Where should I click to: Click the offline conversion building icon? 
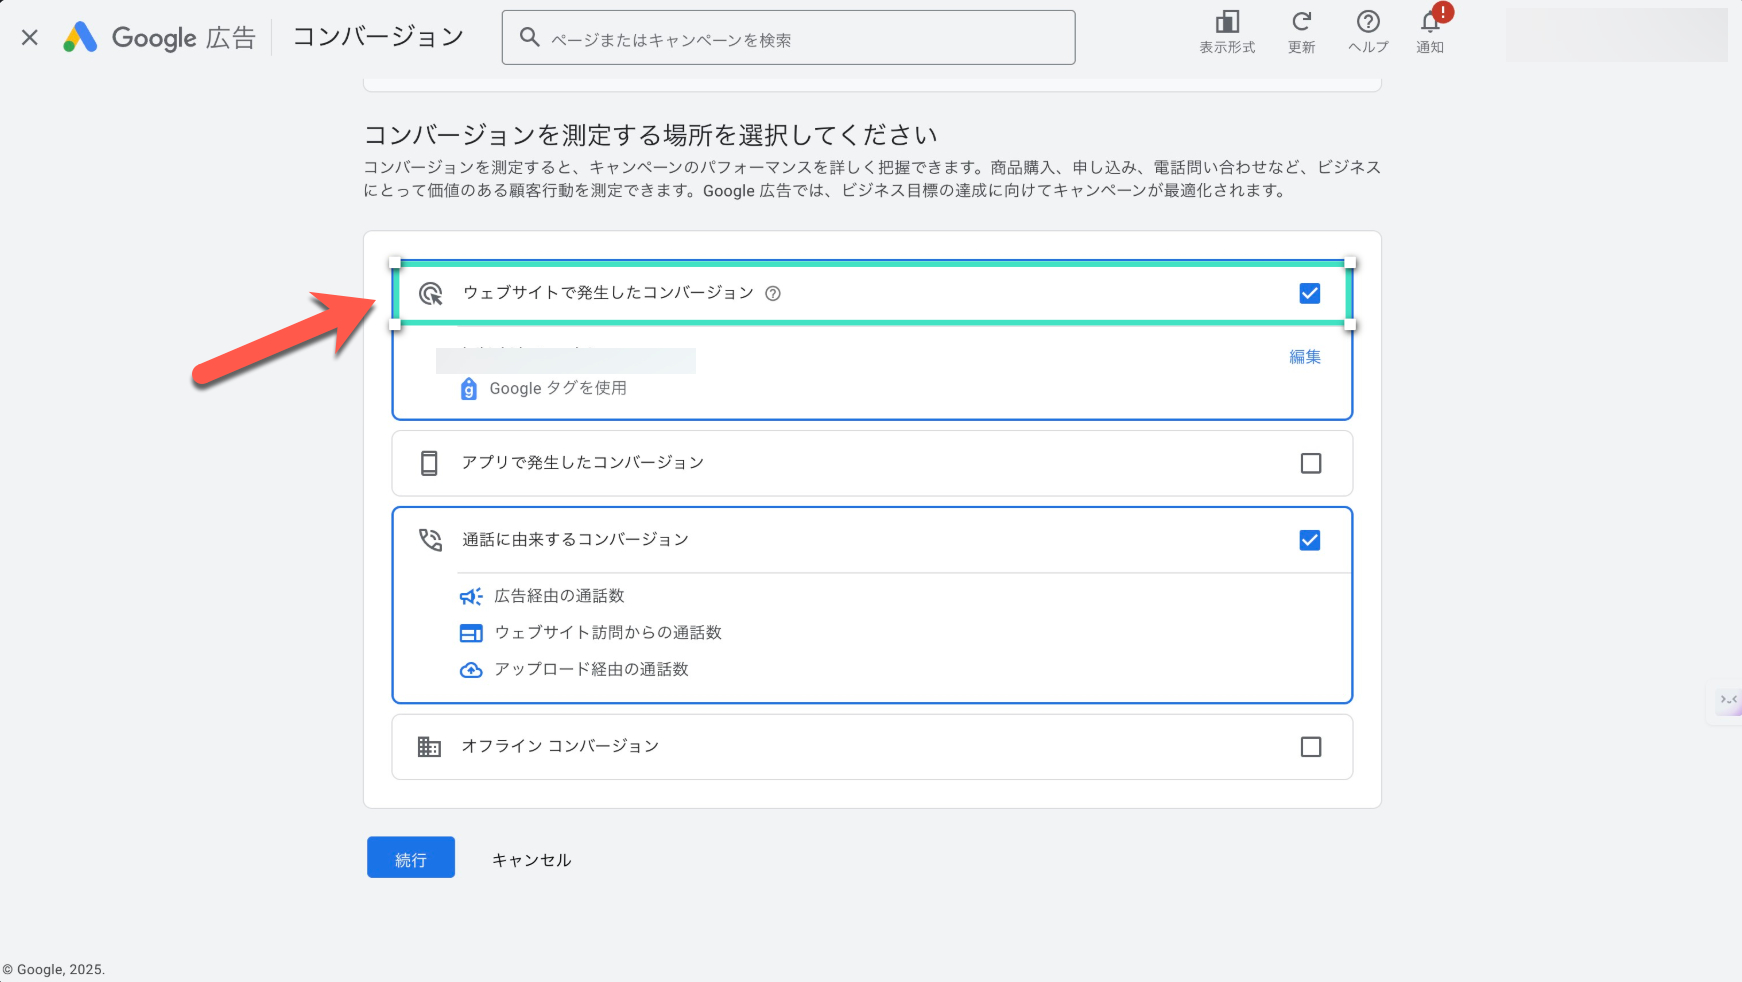429,747
